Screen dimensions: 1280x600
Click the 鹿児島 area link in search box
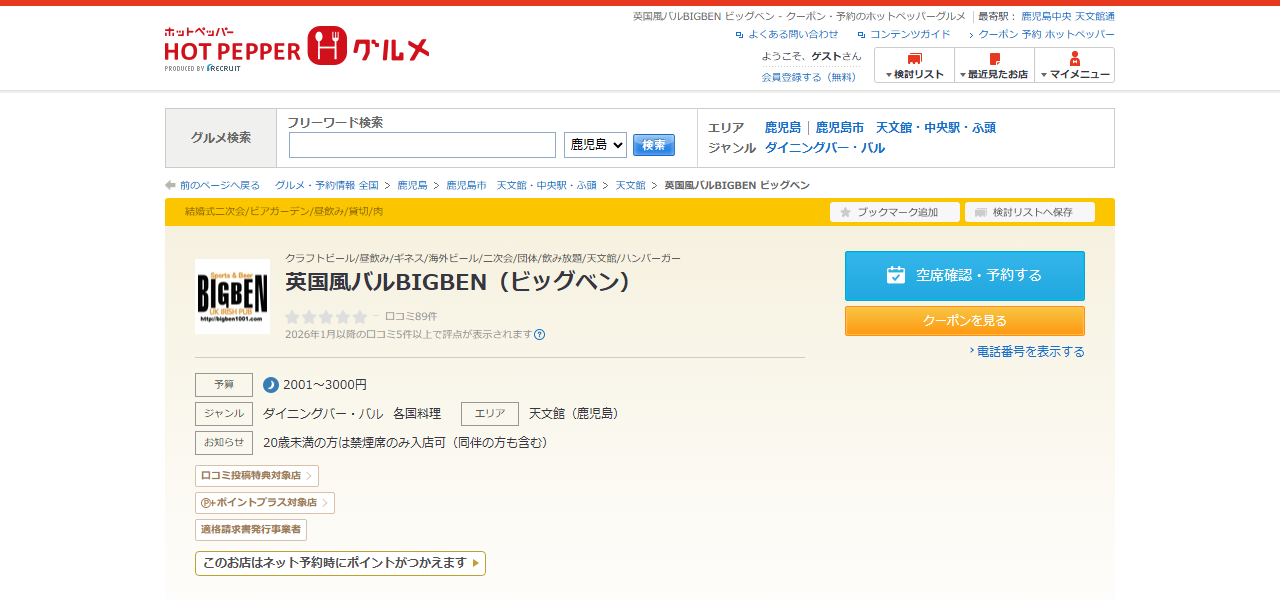pos(783,128)
